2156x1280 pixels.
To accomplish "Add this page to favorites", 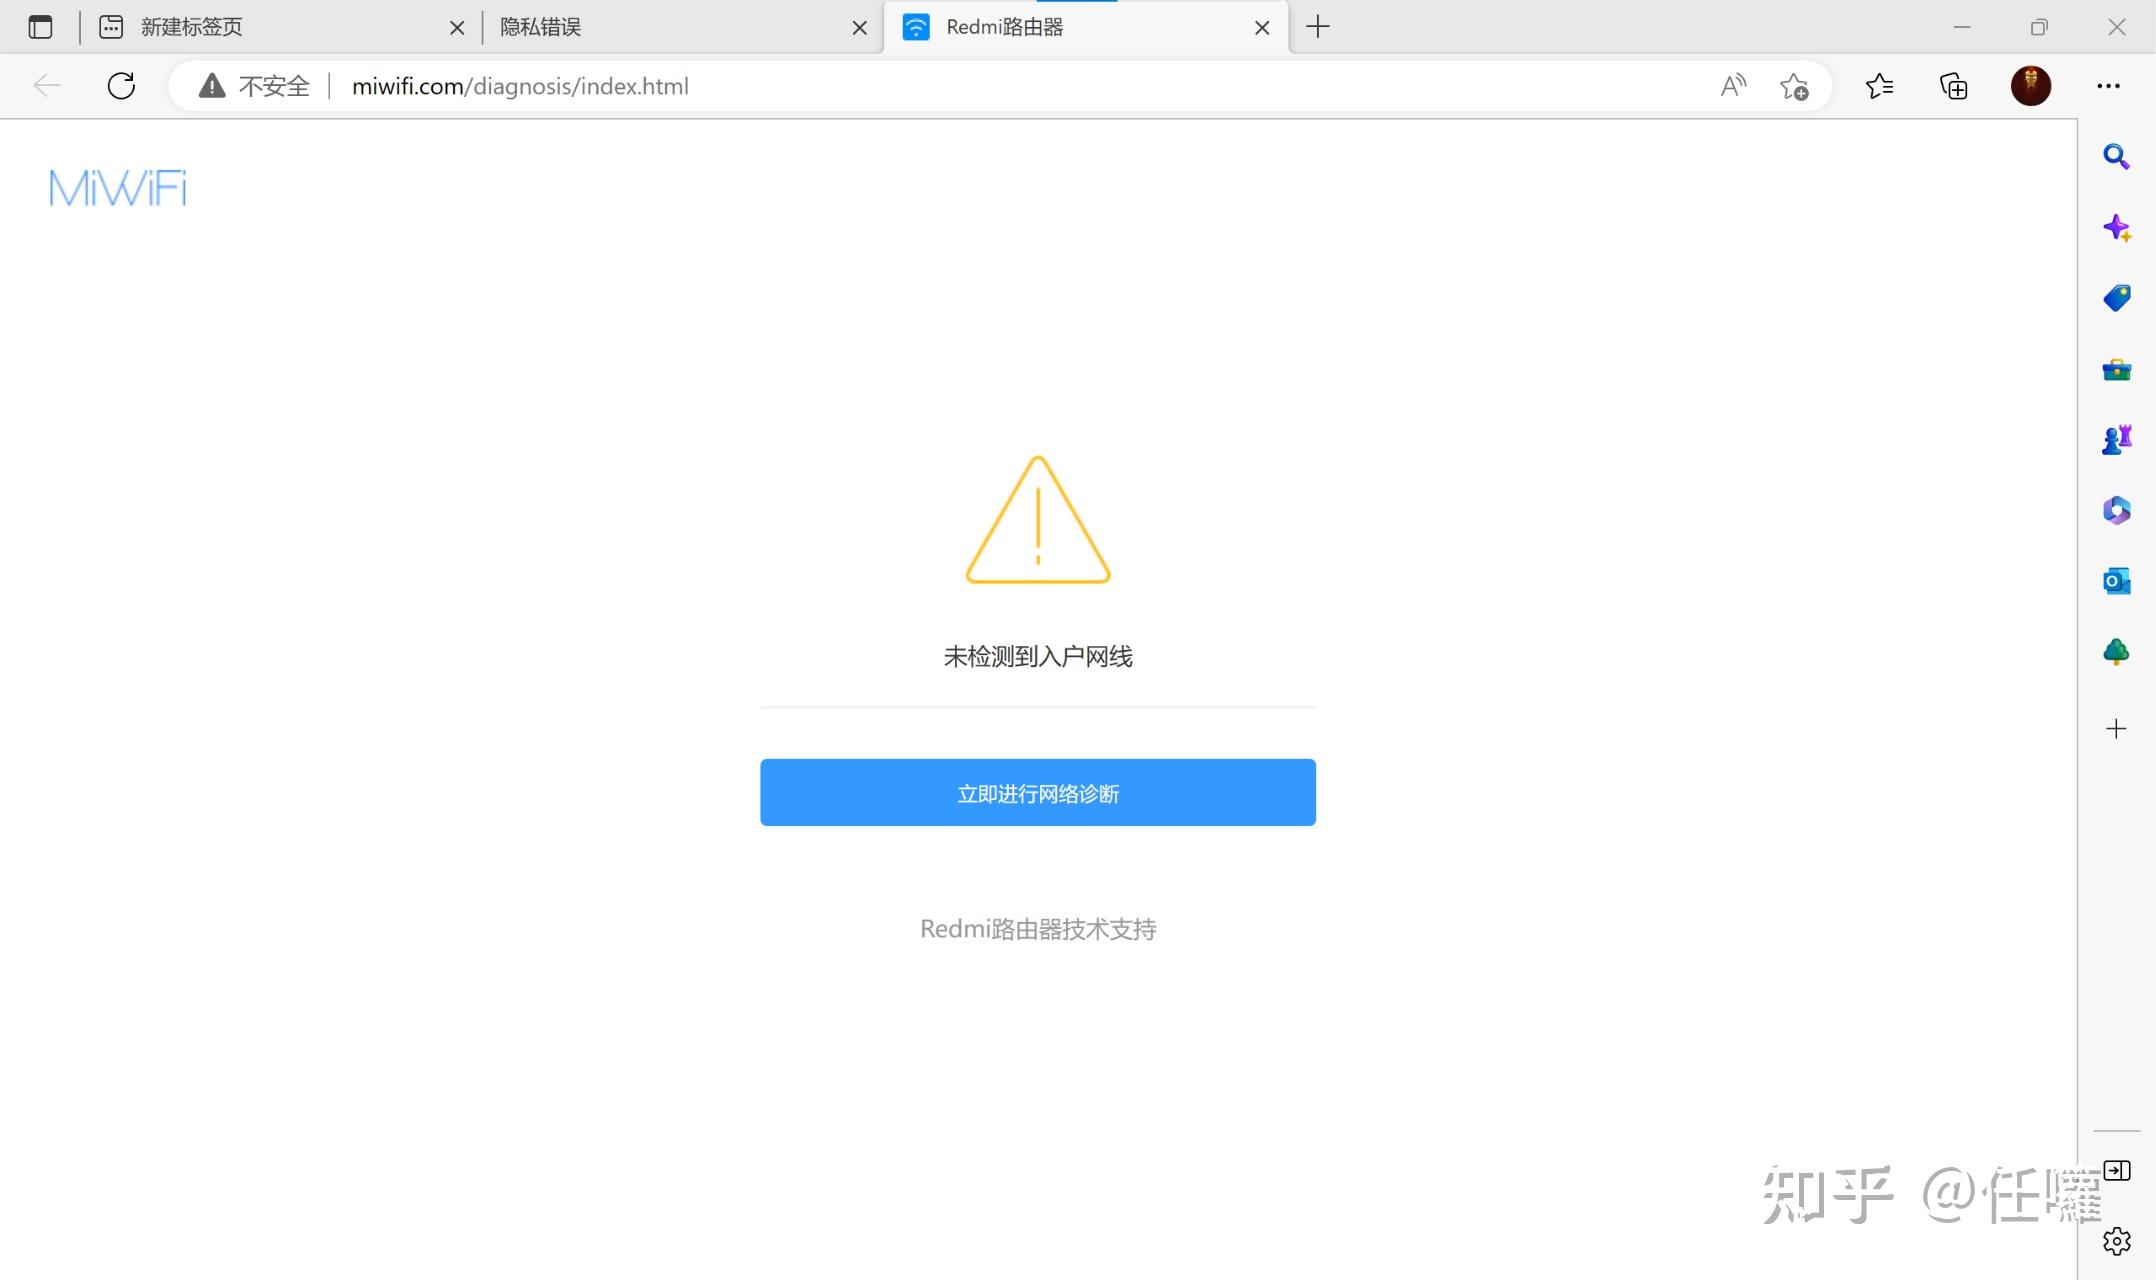I will [1794, 86].
